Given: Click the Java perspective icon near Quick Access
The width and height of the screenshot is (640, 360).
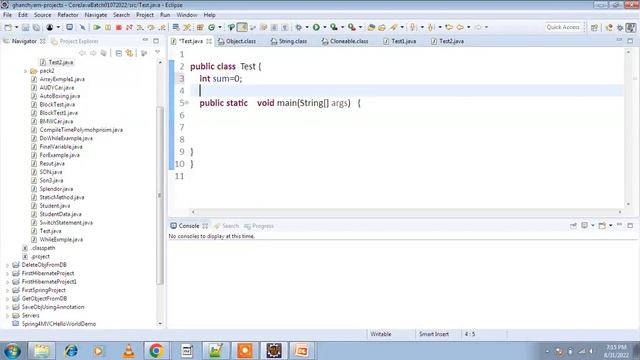Looking at the screenshot, I should pos(609,27).
